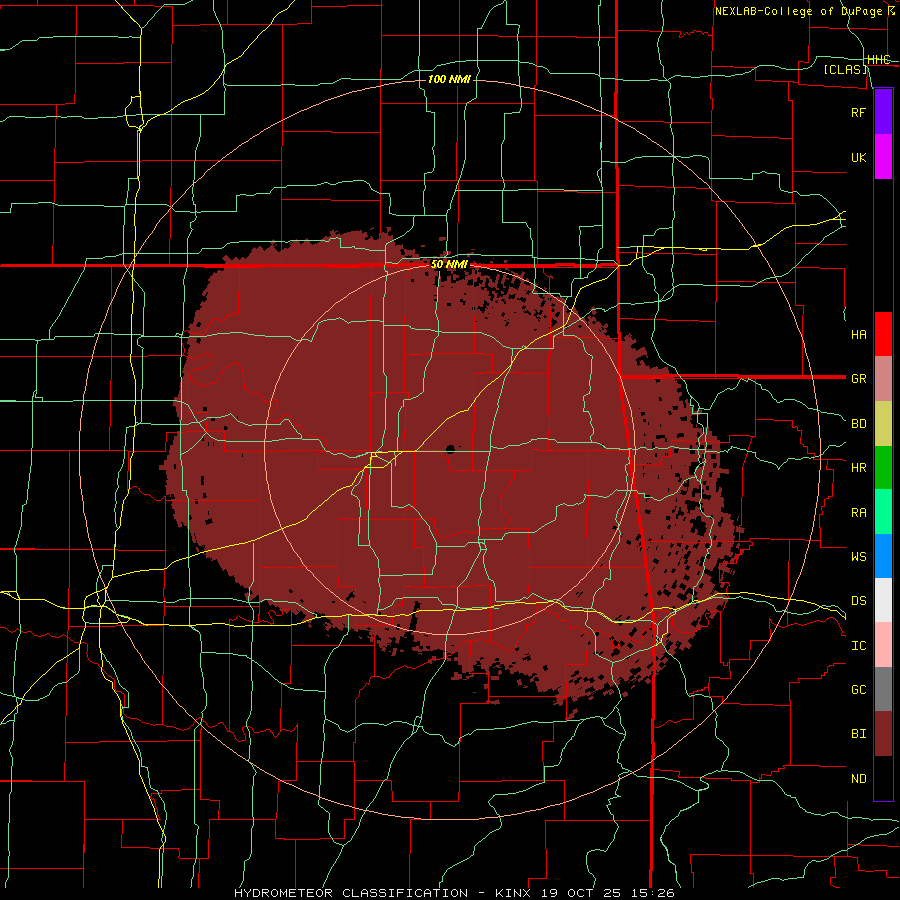Pick the HR green legend swatch
This screenshot has width=900, height=900.
click(x=883, y=468)
